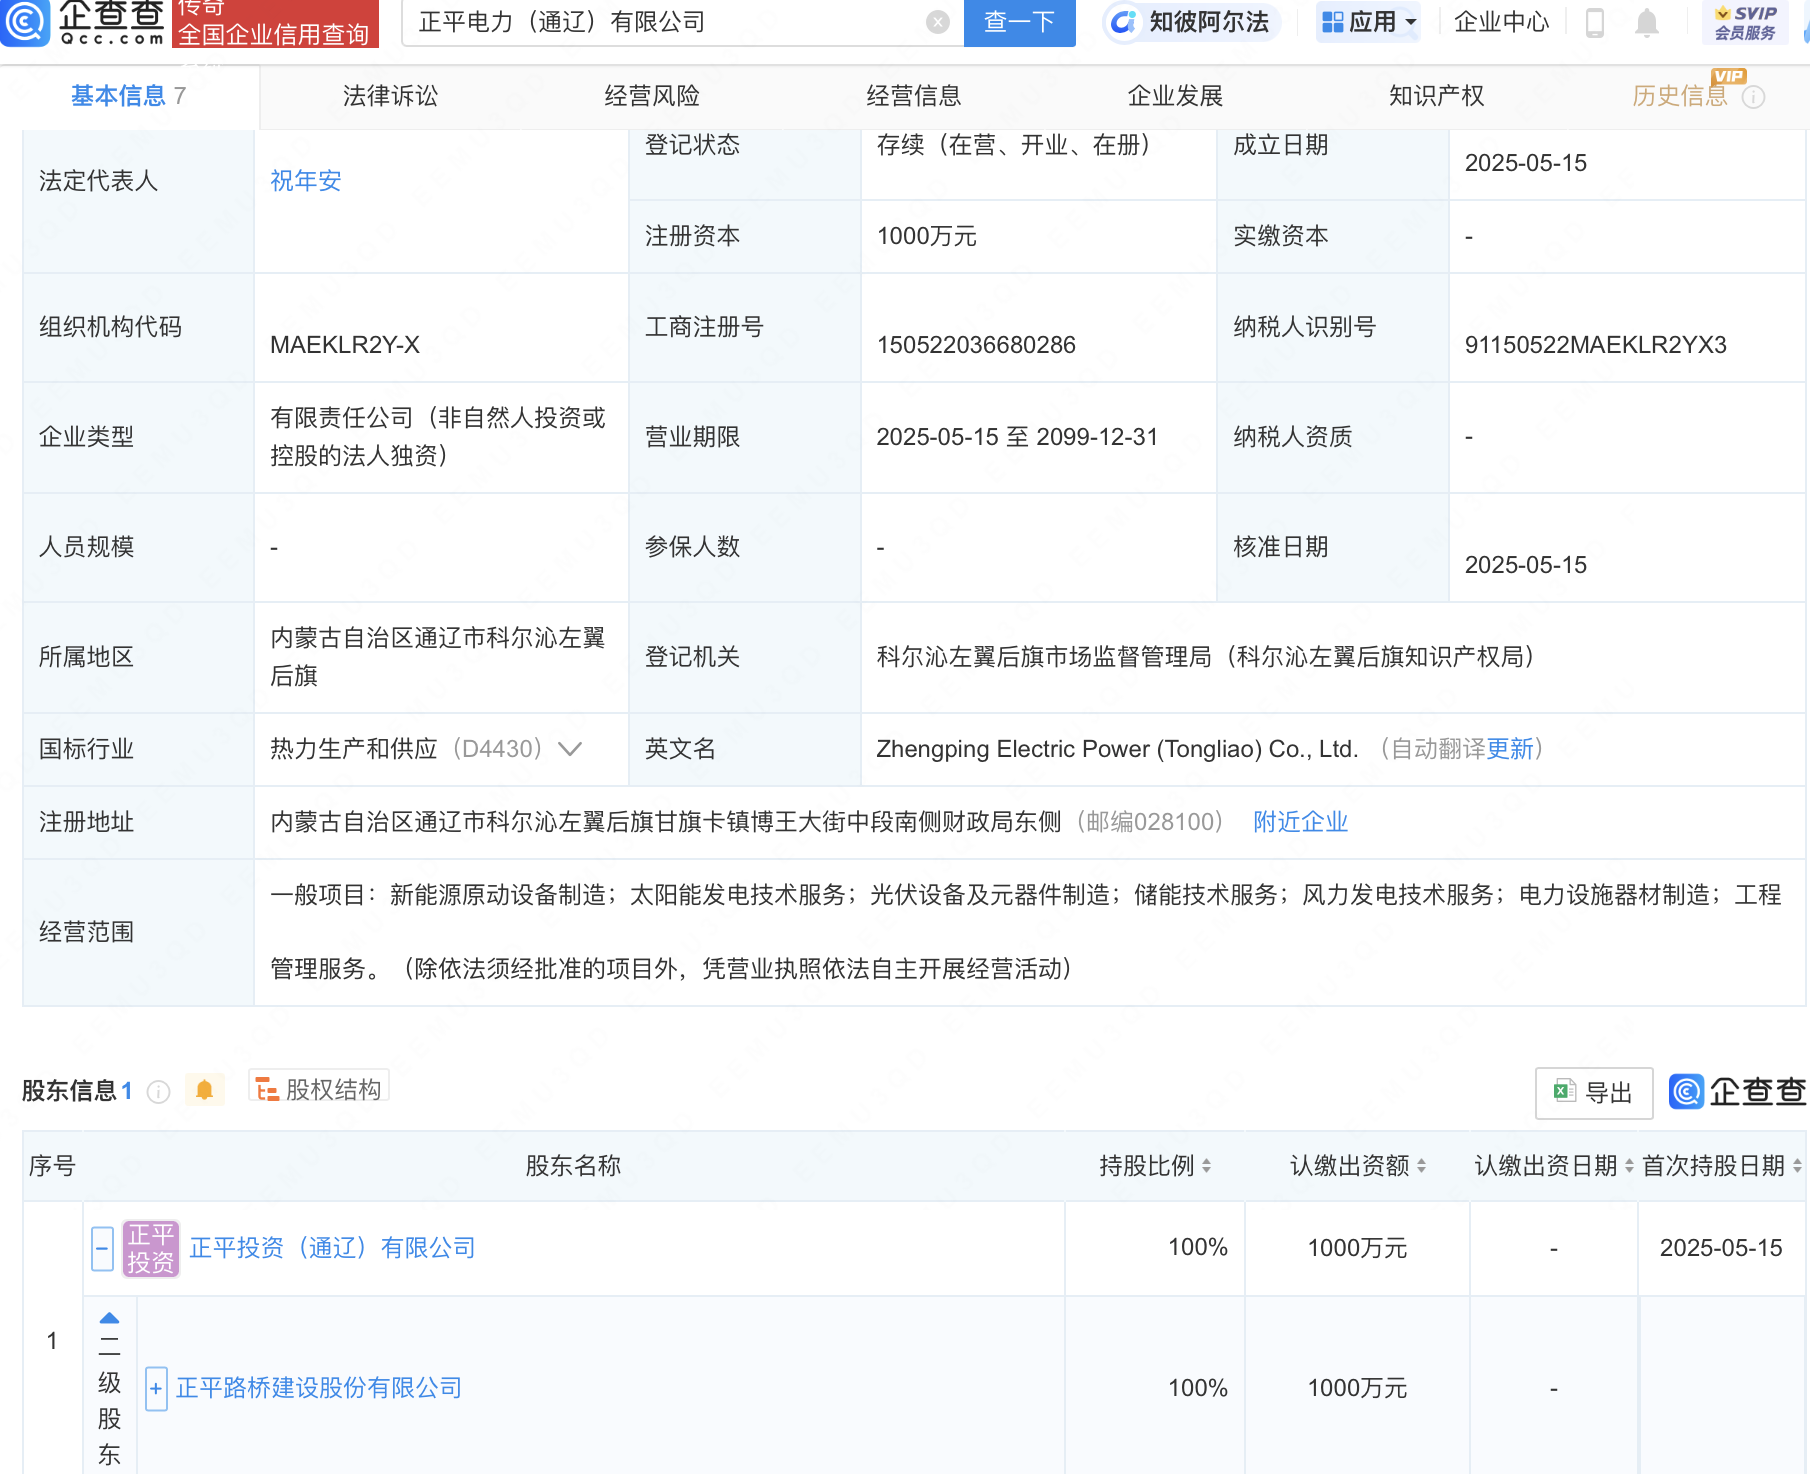Click registered capital value 1000万元 in info table

(x=927, y=236)
